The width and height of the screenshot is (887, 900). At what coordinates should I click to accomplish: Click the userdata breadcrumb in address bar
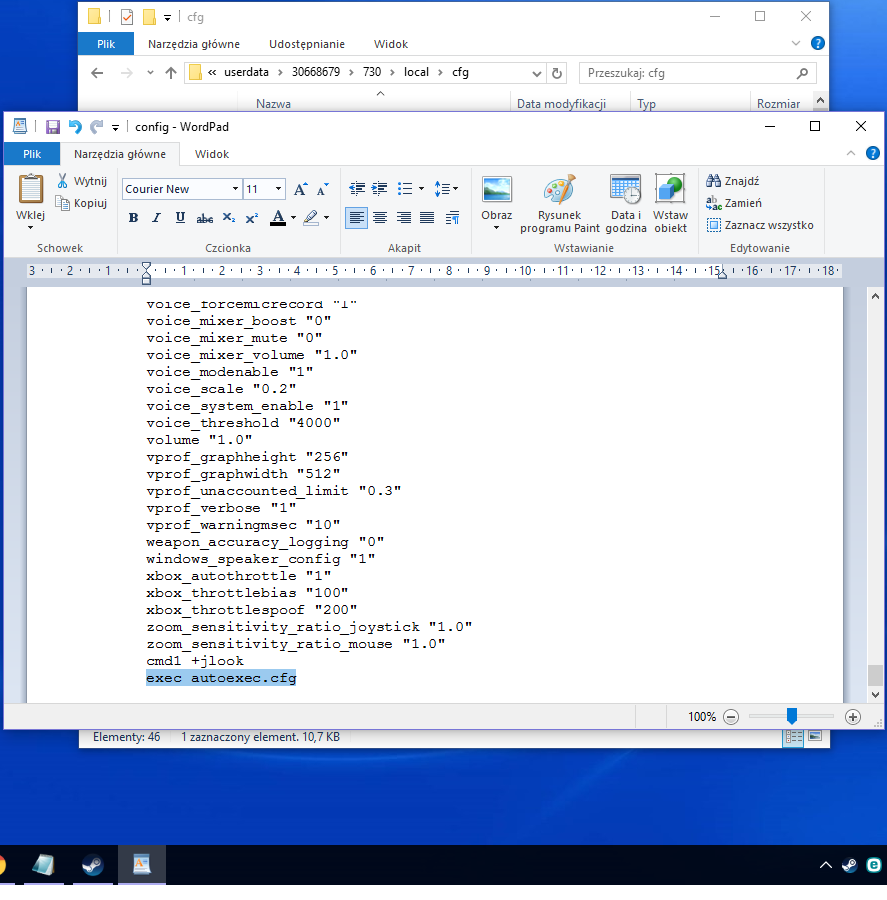coord(246,72)
